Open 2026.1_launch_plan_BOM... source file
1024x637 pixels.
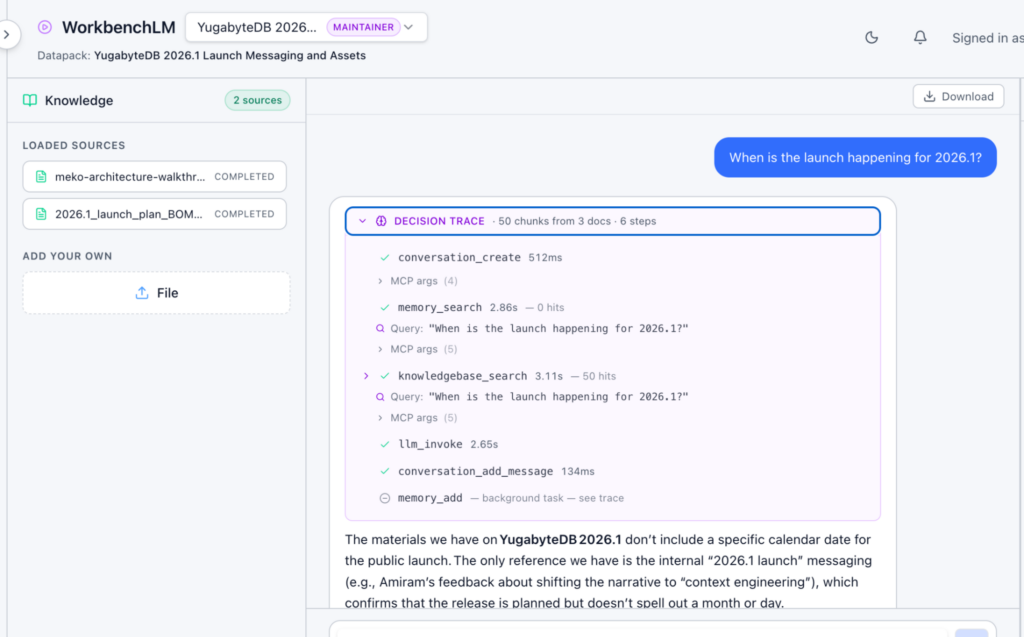coord(155,214)
